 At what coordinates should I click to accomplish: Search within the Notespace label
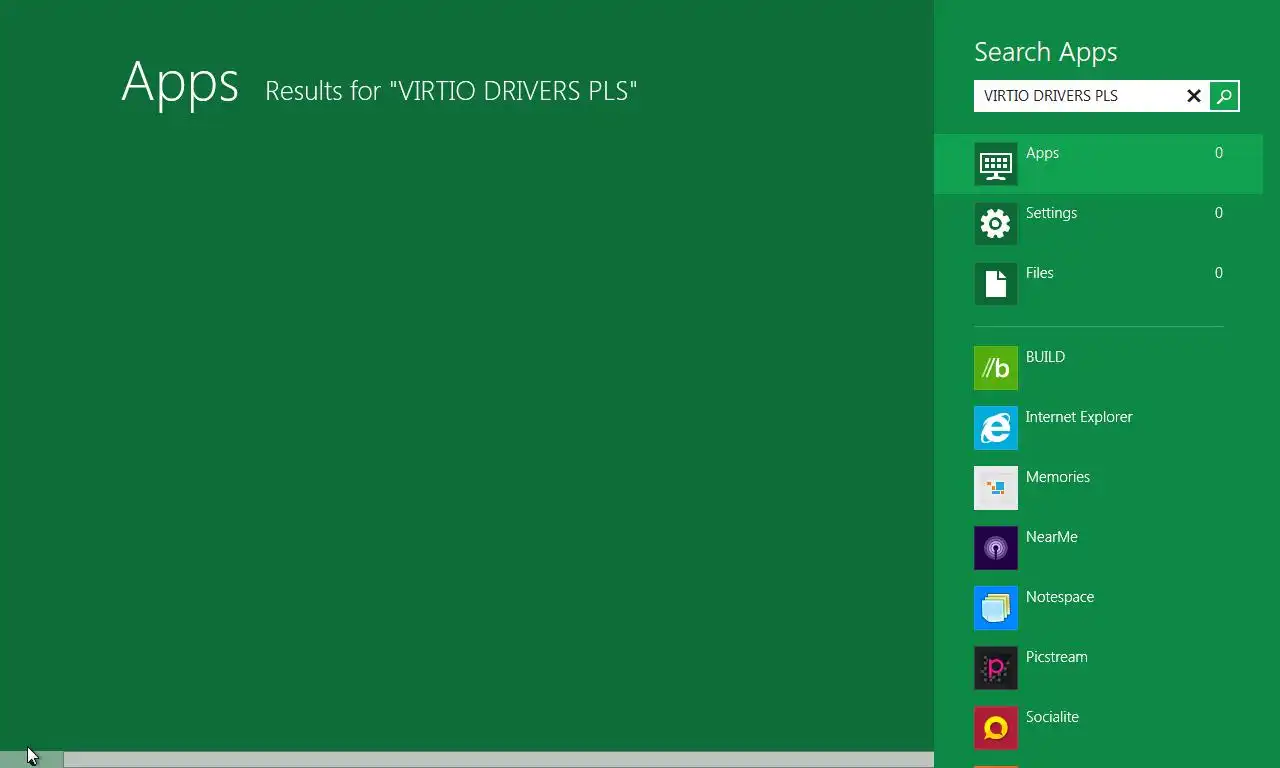pos(1059,597)
